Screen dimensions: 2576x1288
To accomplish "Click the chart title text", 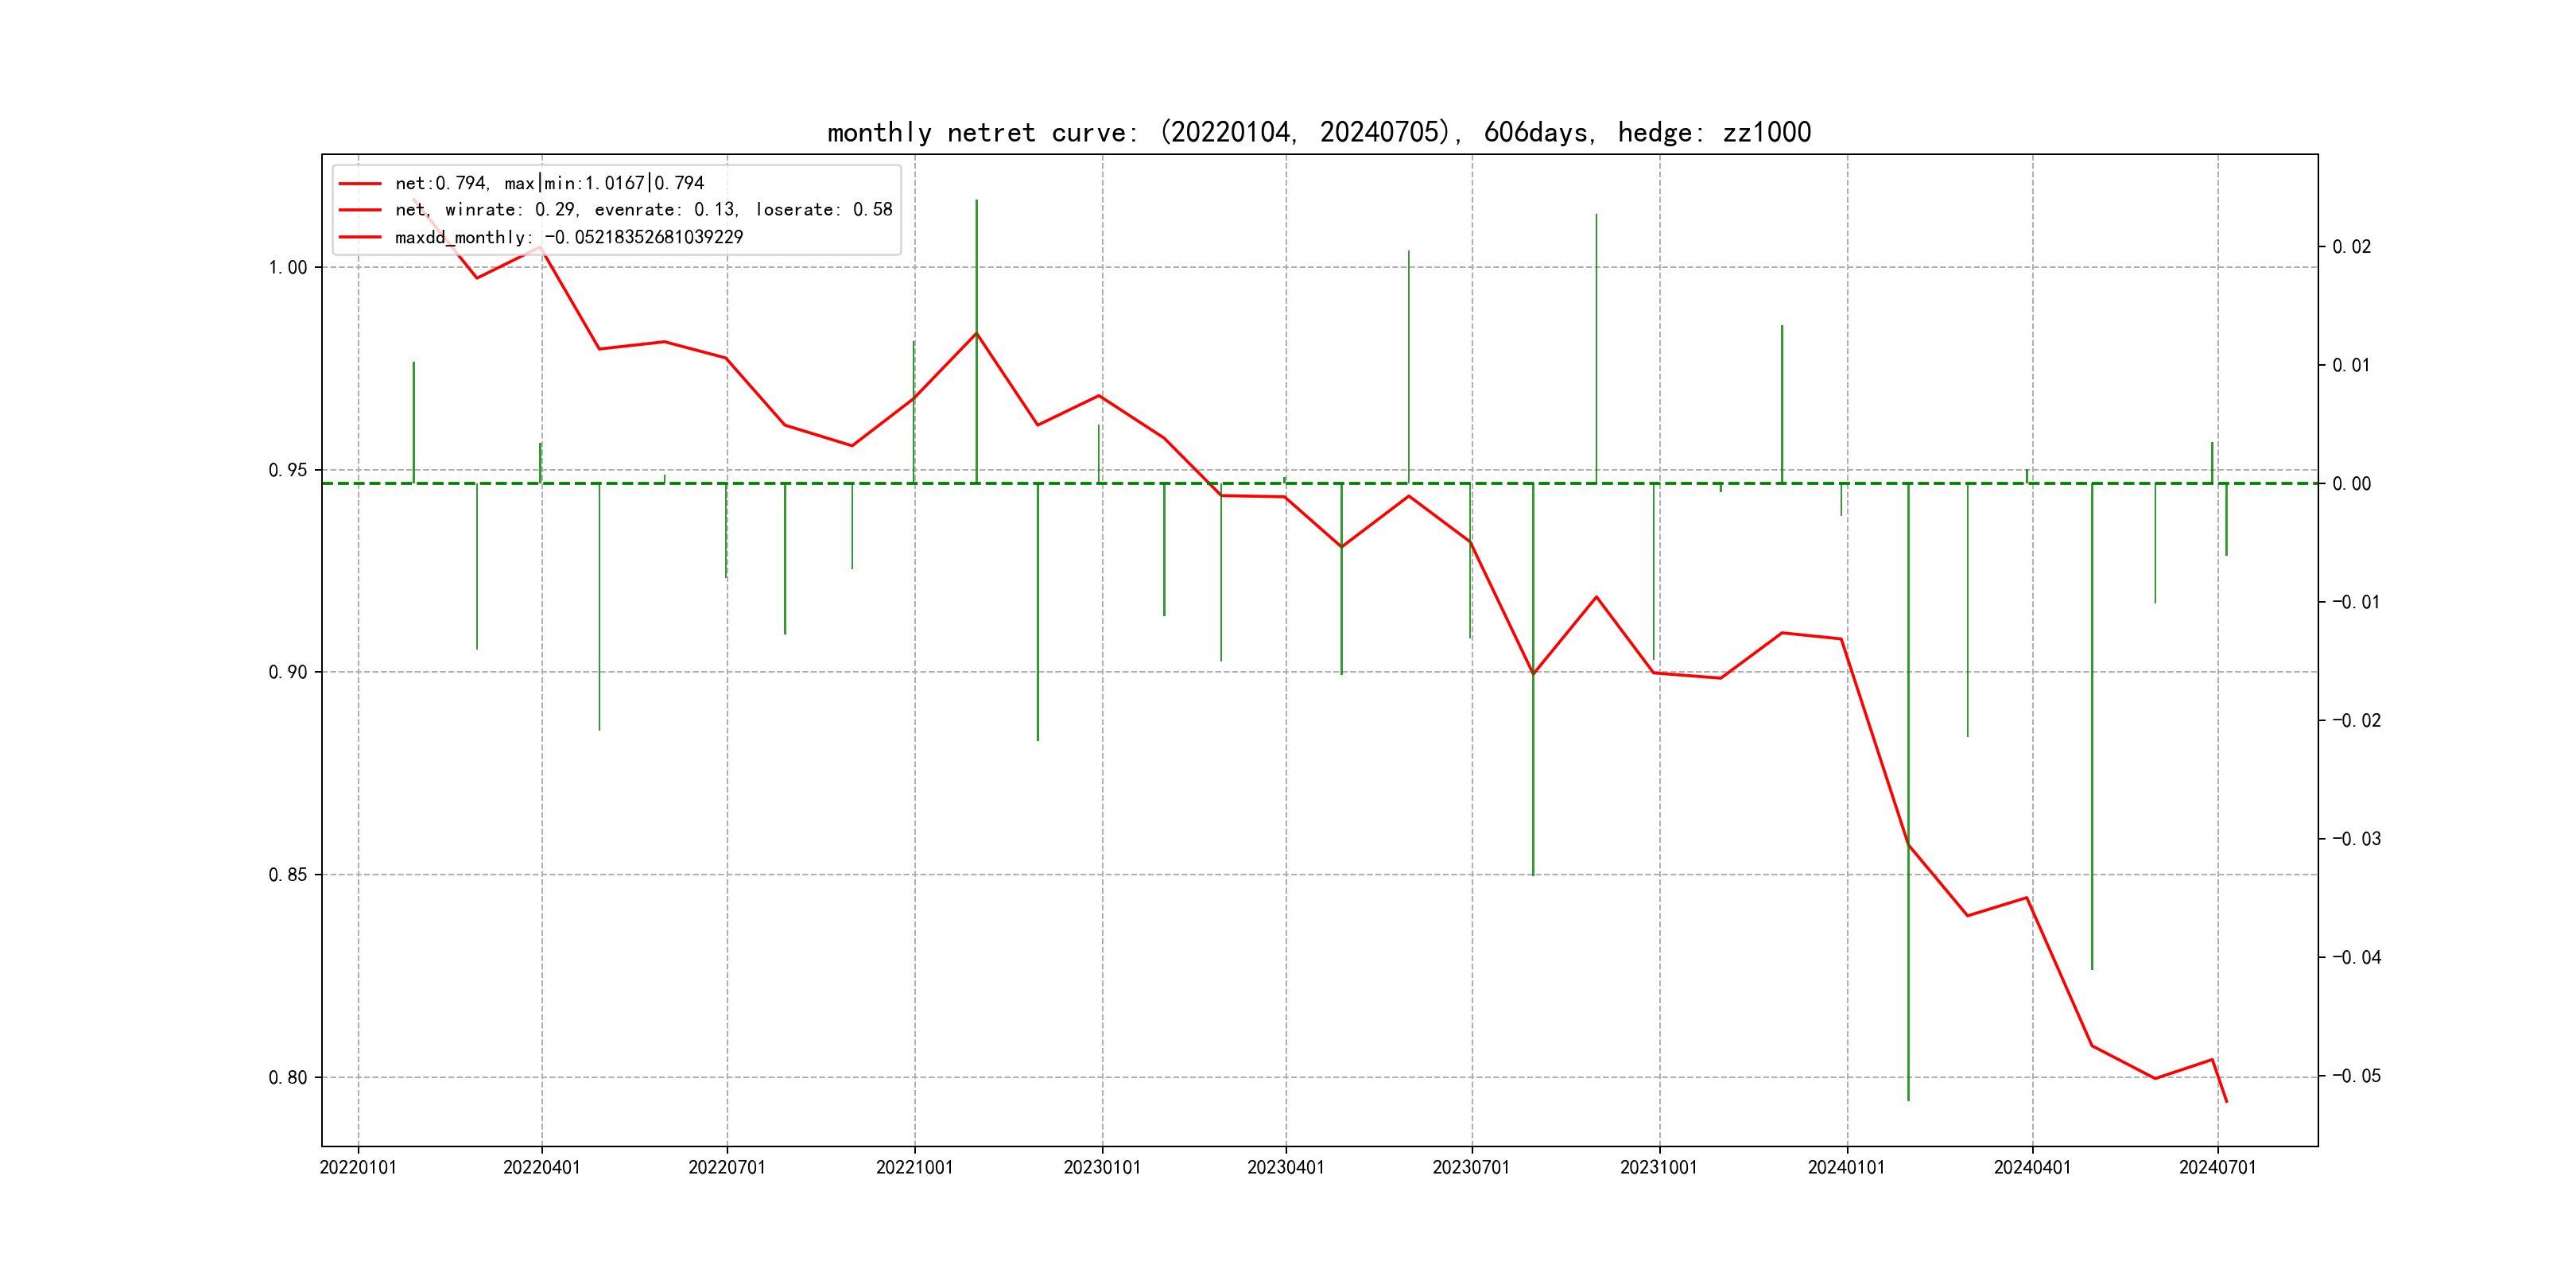I will click(1318, 132).
